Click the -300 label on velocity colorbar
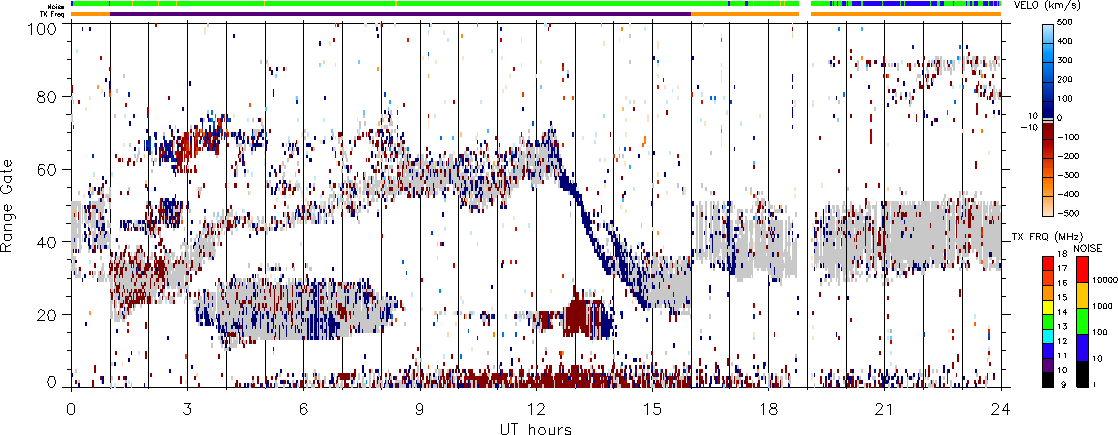The height and width of the screenshot is (435, 1118). tap(1067, 175)
